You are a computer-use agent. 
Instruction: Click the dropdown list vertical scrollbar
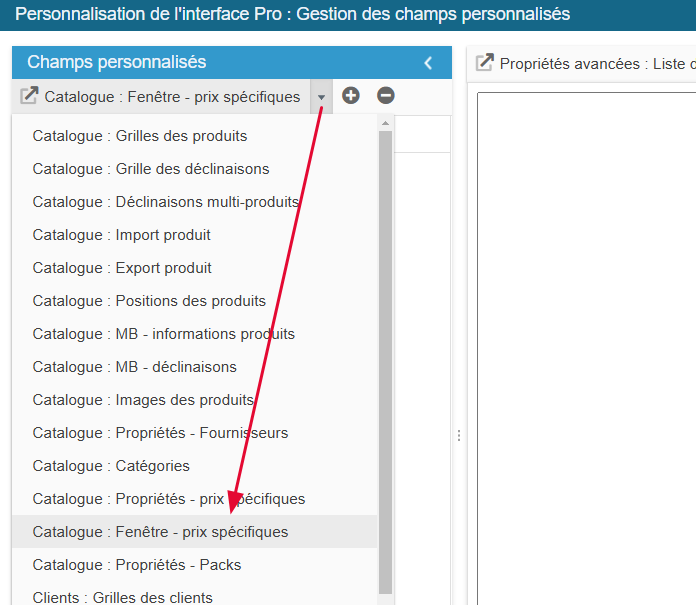[x=385, y=350]
